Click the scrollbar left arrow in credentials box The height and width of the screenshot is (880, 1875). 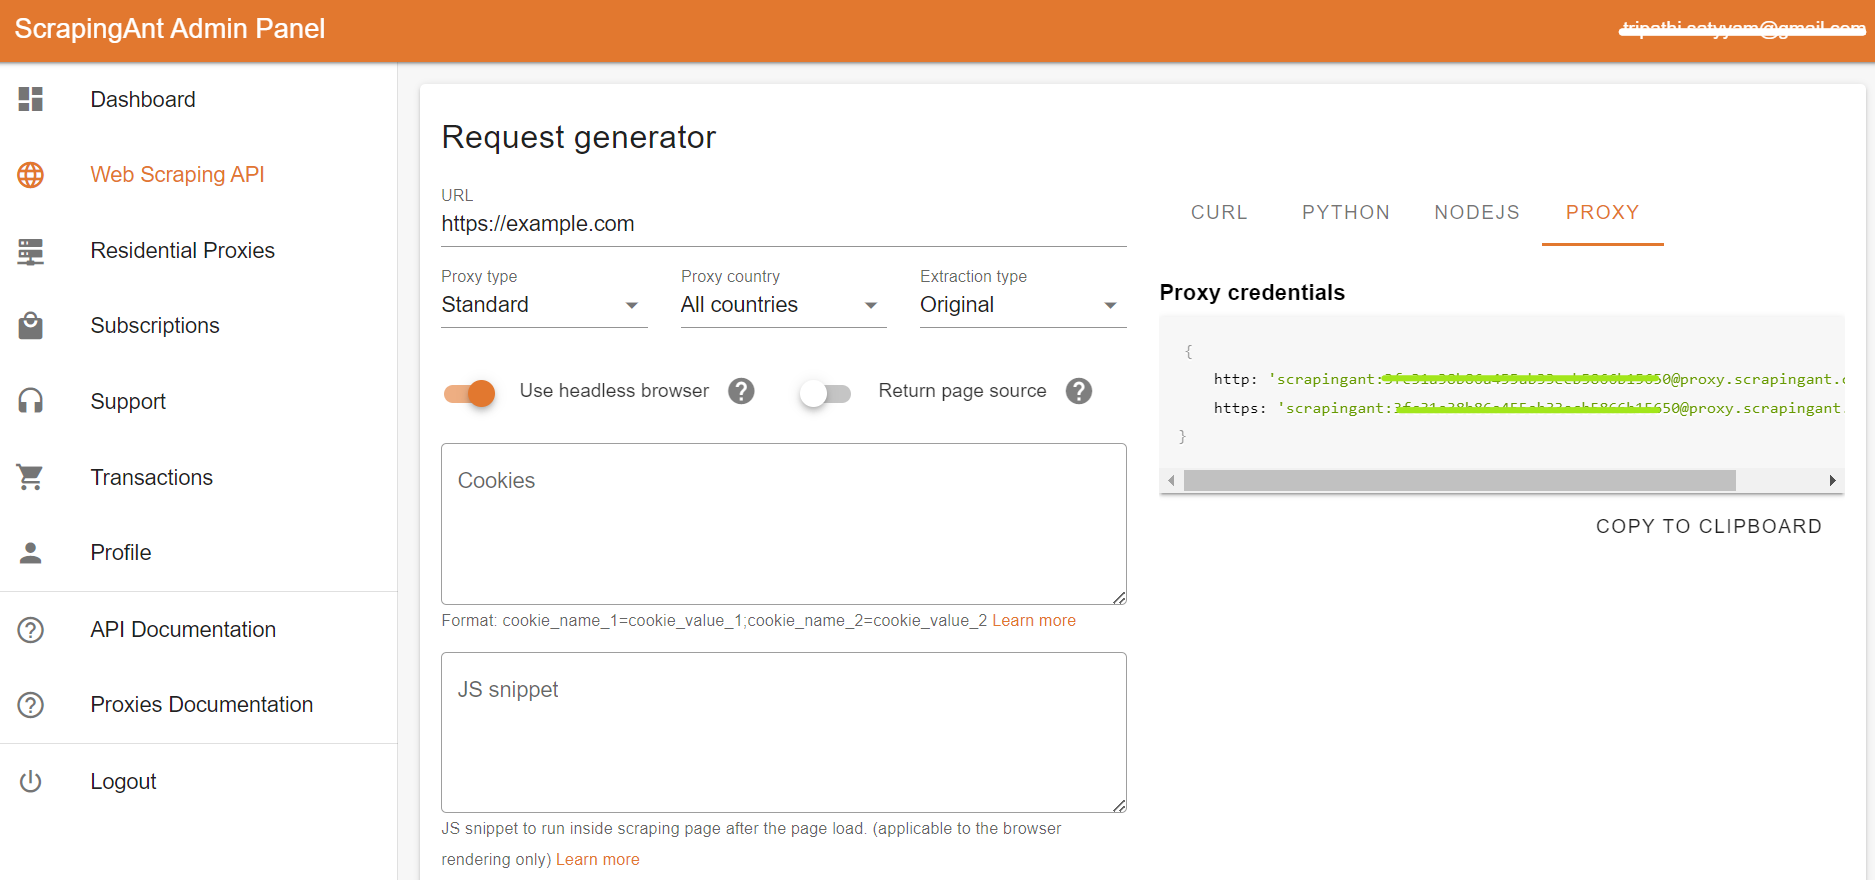(x=1171, y=481)
